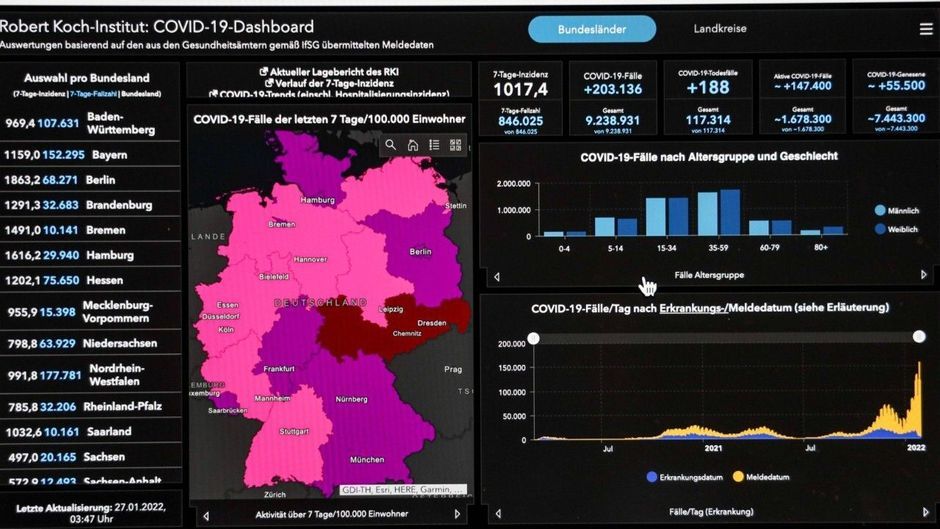Select Mecklenburg-Vorpommern in the list

[x=90, y=312]
